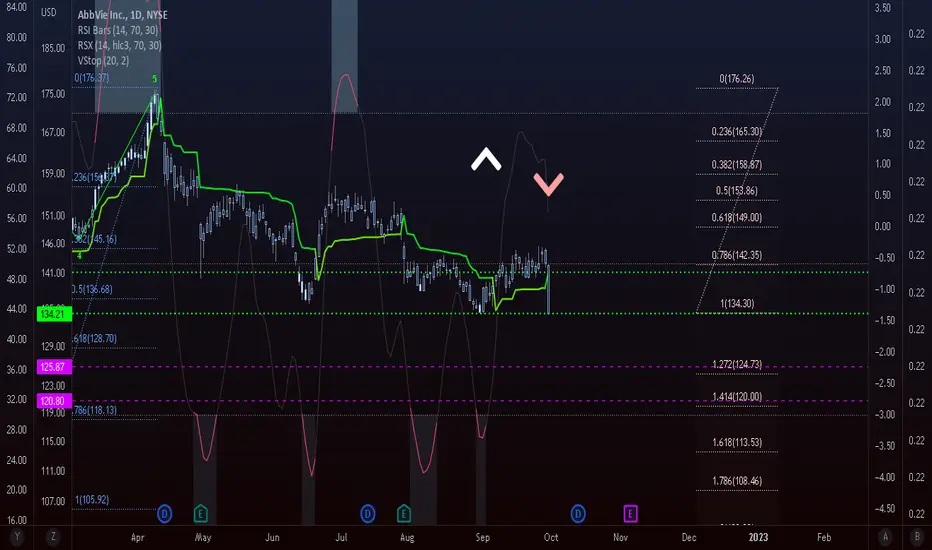Click the Jun label on the time axis

pos(272,537)
